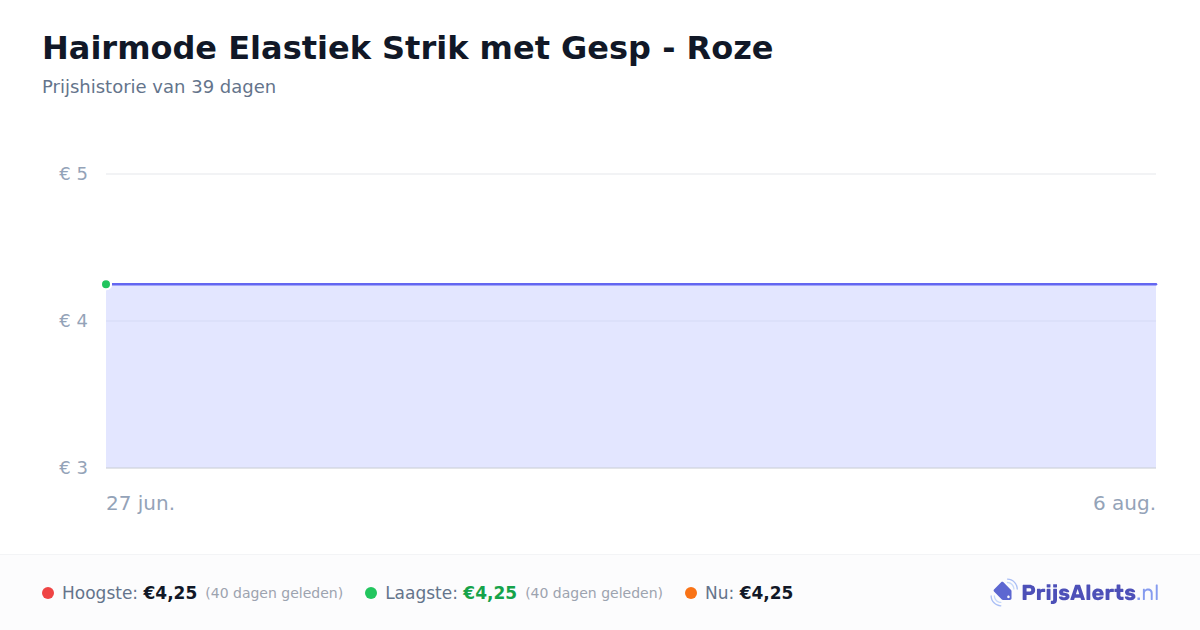Click the Laagste 40 dagen geleden note
The width and height of the screenshot is (1200, 630).
pyautogui.click(x=594, y=593)
